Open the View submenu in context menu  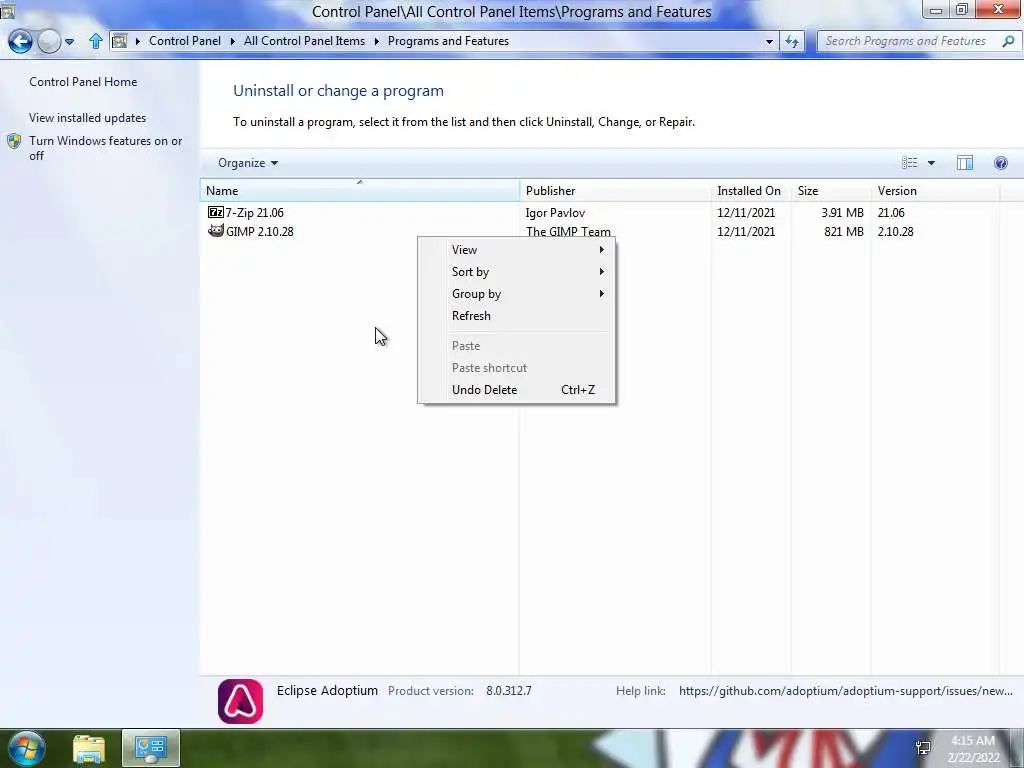(516, 249)
